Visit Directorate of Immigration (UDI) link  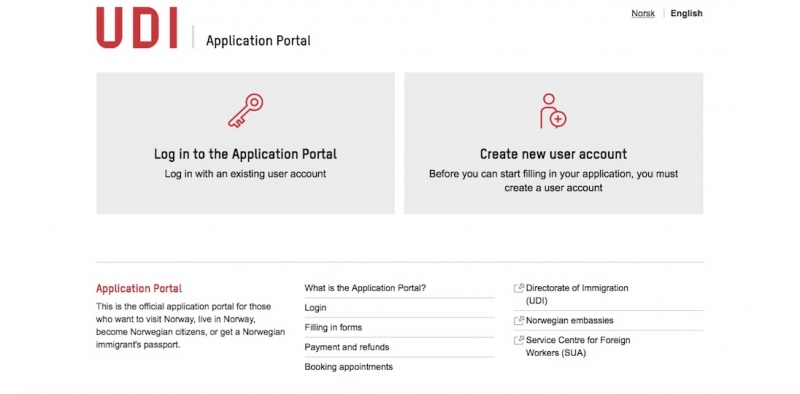click(x=577, y=294)
